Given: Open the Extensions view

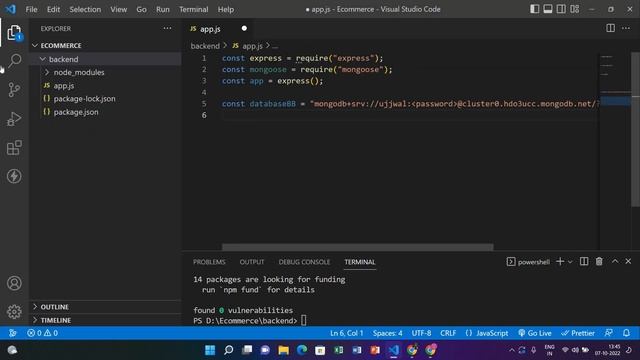Looking at the screenshot, I should tap(14, 147).
